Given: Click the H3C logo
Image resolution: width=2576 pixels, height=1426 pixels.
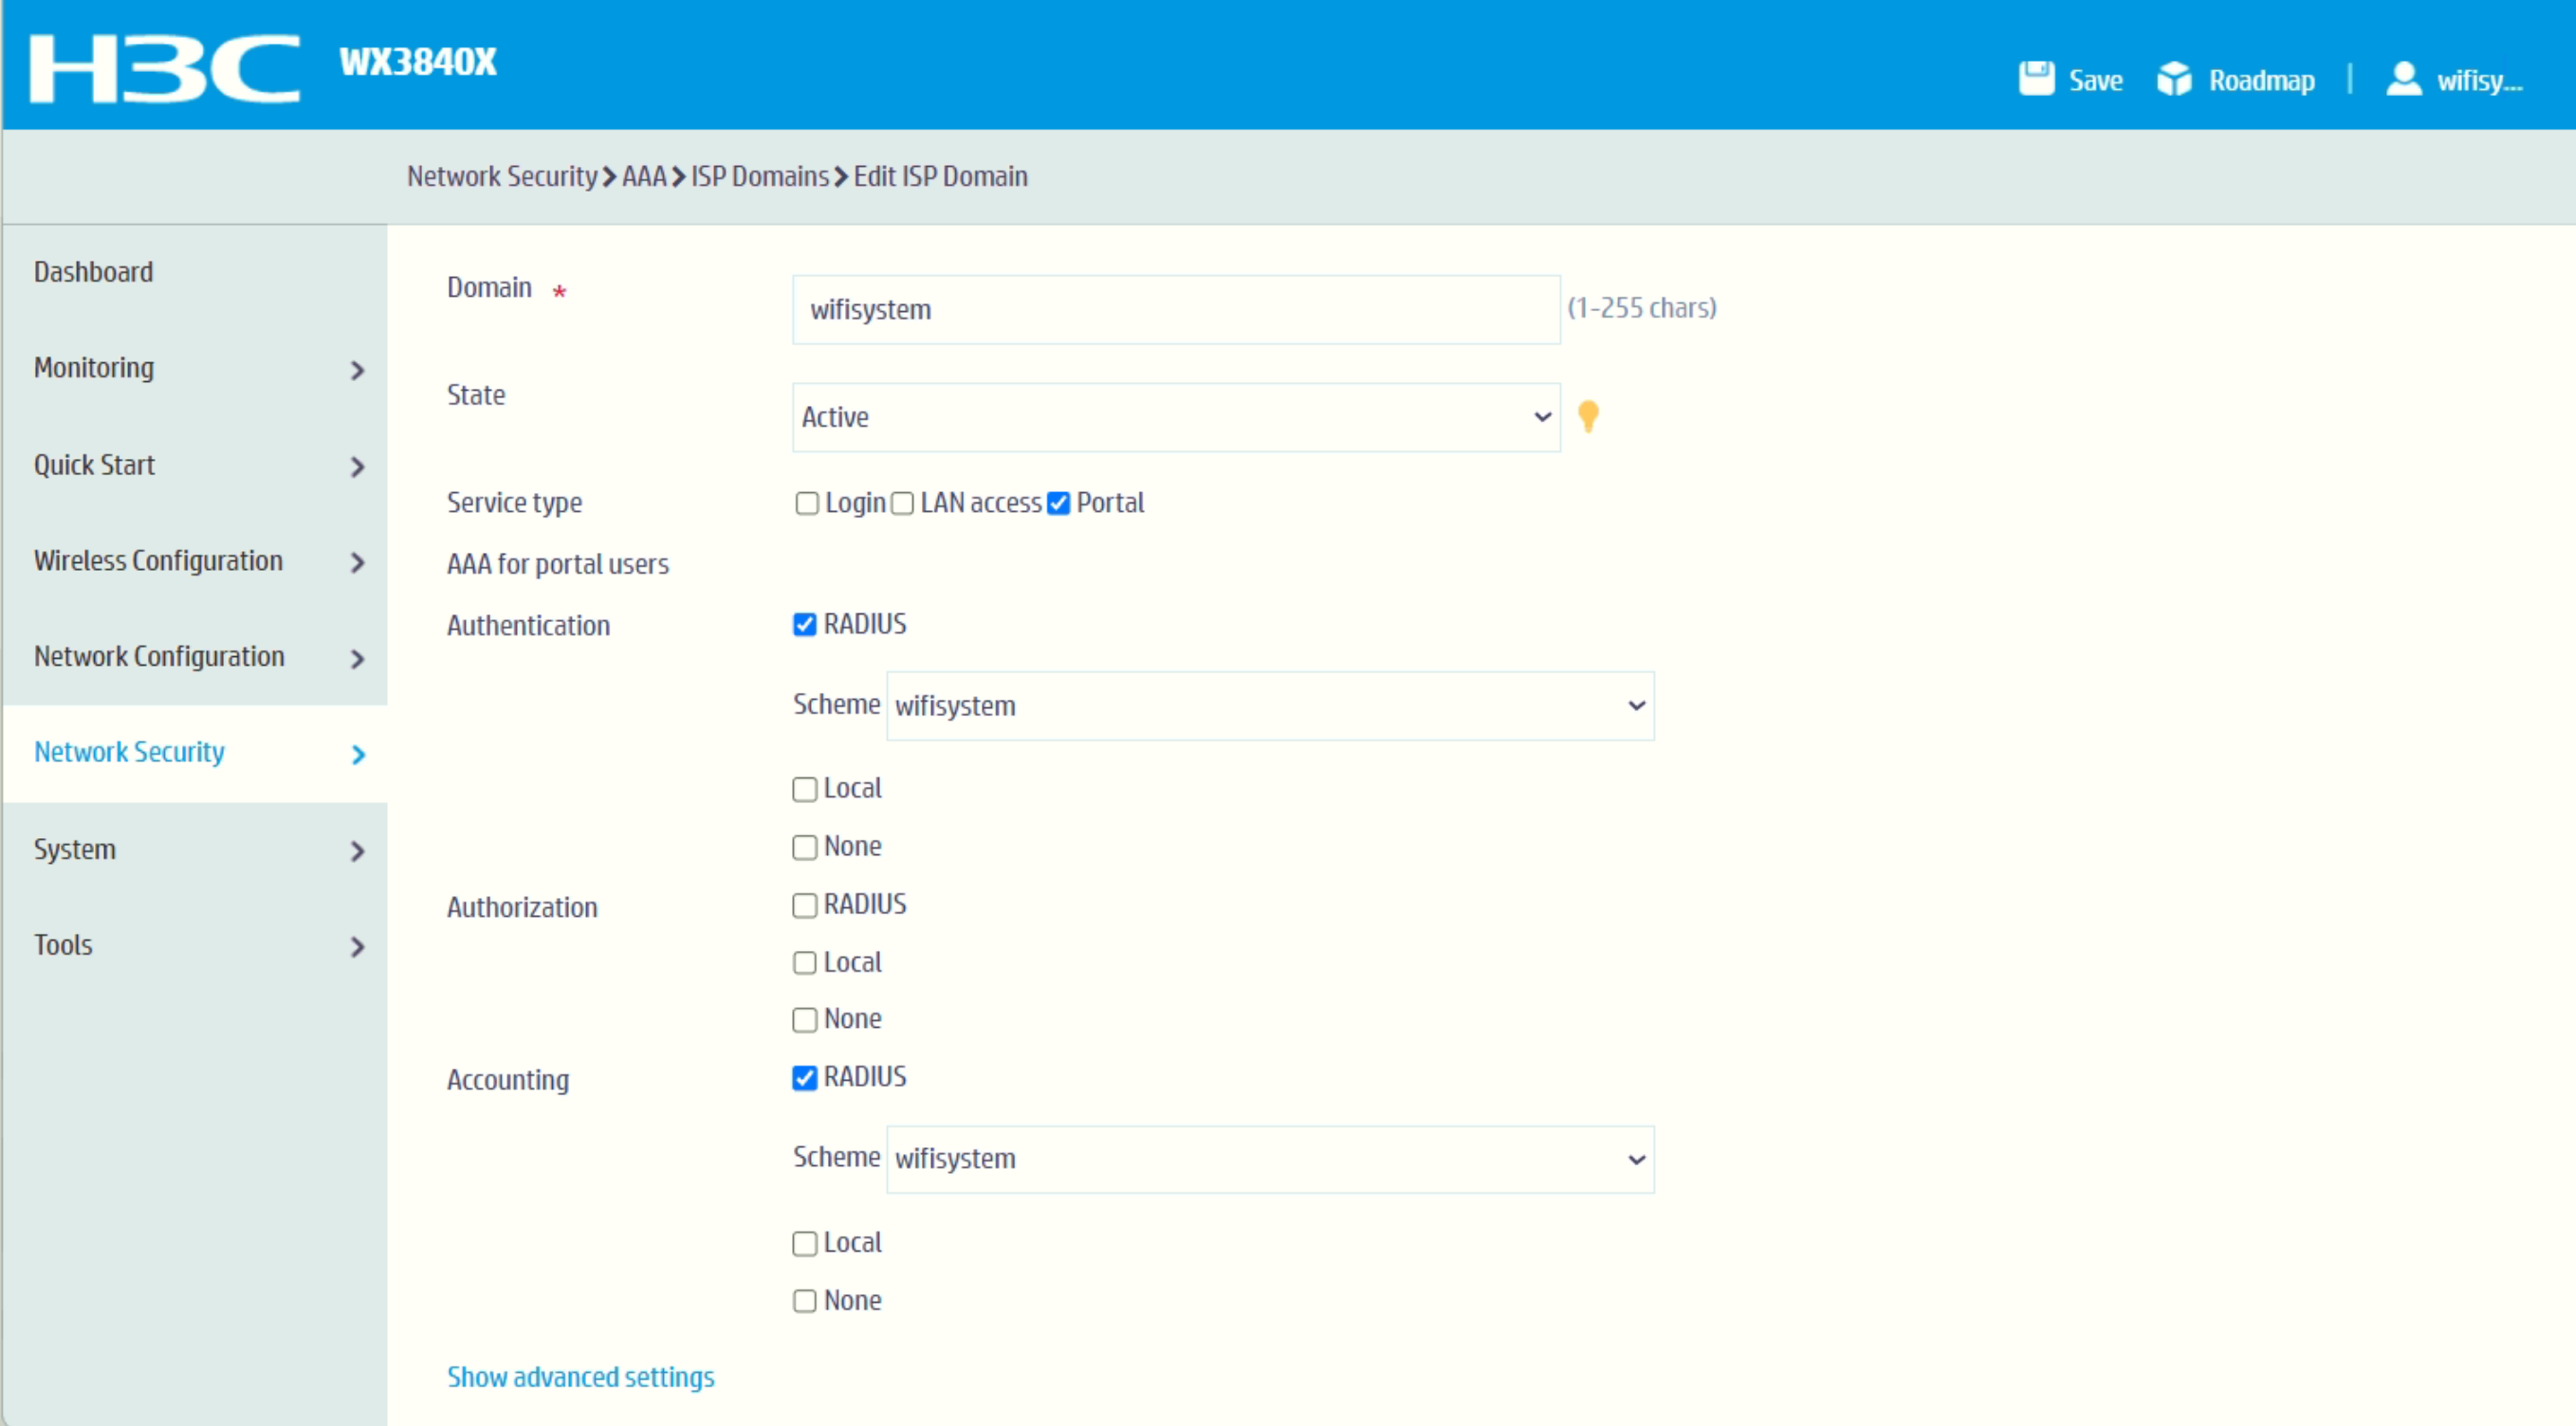Looking at the screenshot, I should click(165, 68).
